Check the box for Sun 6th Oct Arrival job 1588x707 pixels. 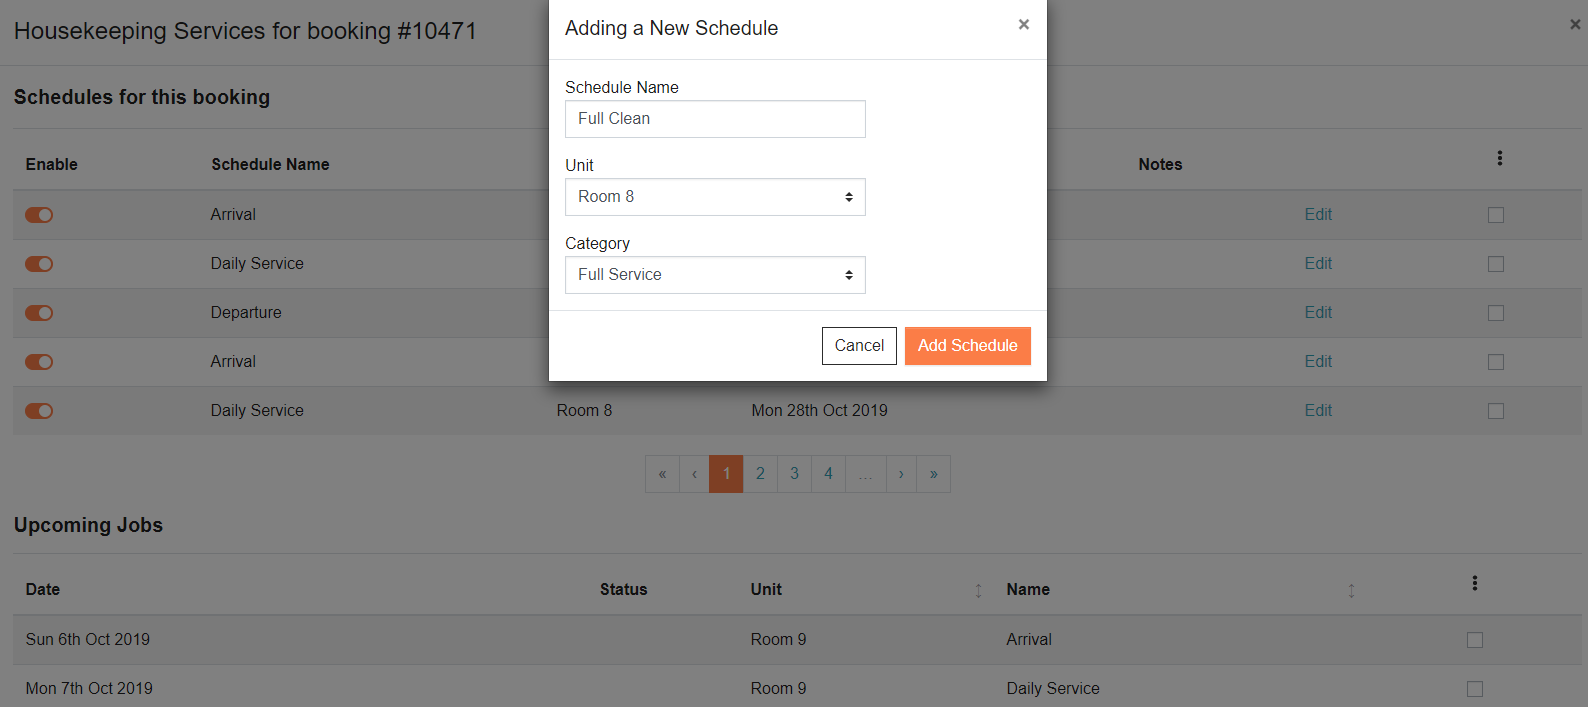click(1475, 640)
